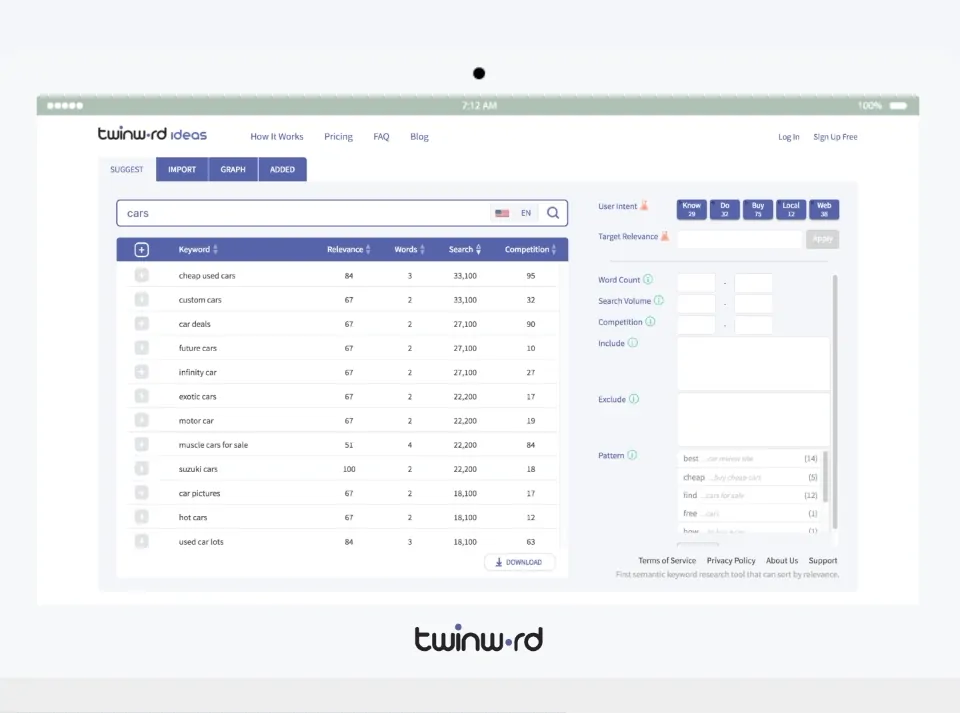This screenshot has height=713, width=960.
Task: Switch to the Import tab
Action: [x=182, y=170]
